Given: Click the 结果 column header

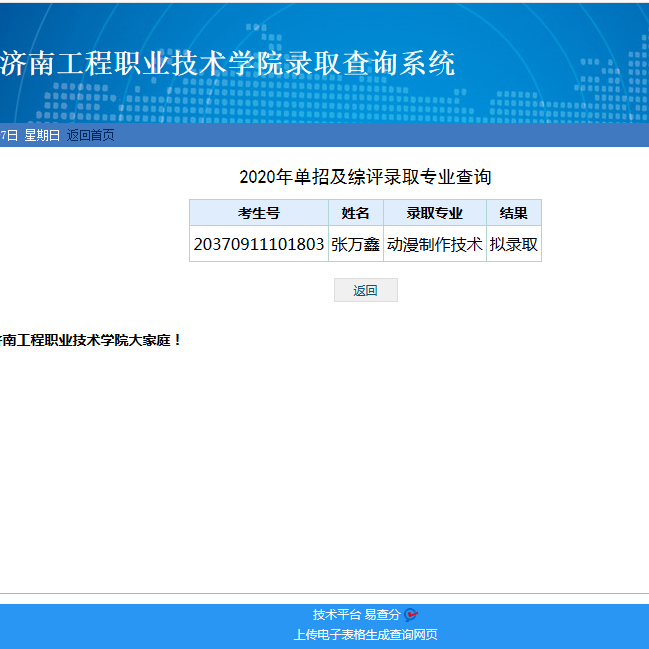Looking at the screenshot, I should click(x=514, y=213).
